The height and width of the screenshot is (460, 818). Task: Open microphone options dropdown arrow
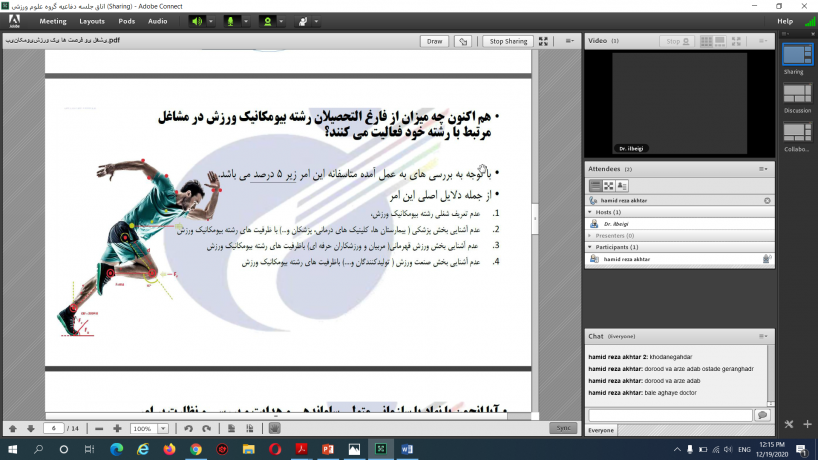[x=246, y=21]
